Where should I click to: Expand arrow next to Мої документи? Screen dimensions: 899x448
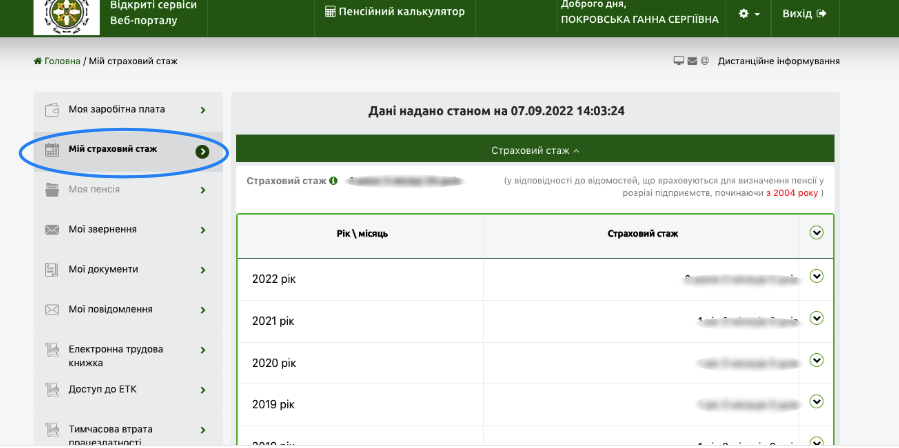(x=203, y=270)
